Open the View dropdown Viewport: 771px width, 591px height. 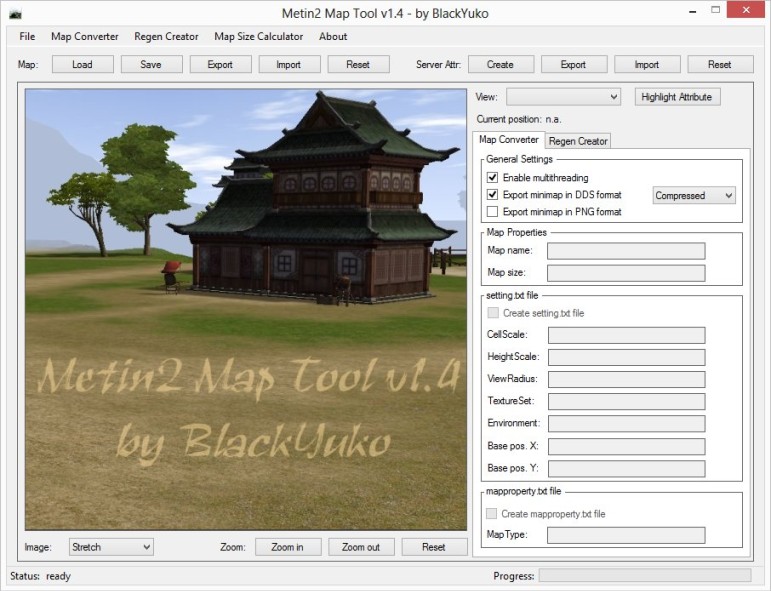(563, 97)
